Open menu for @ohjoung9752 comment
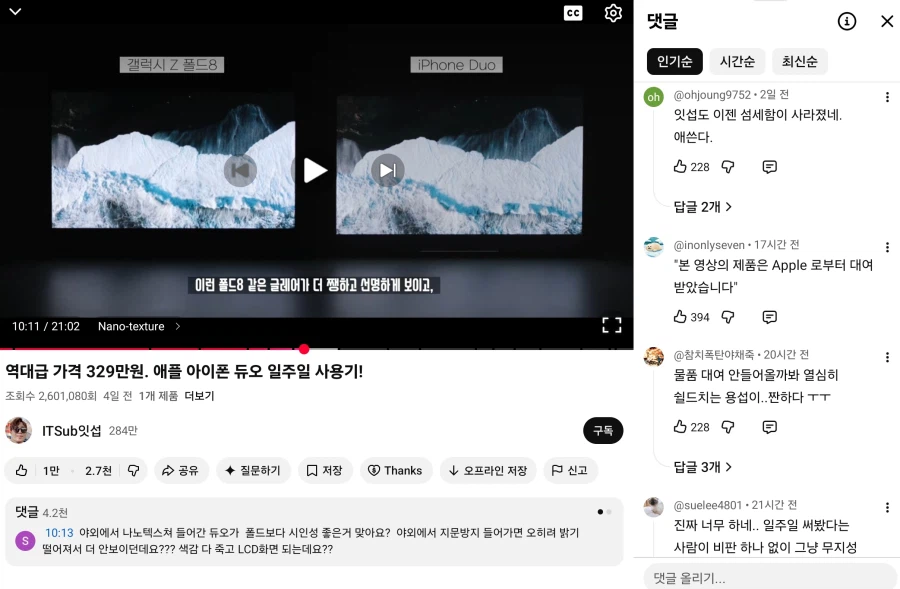The height and width of the screenshot is (589, 900). click(887, 97)
